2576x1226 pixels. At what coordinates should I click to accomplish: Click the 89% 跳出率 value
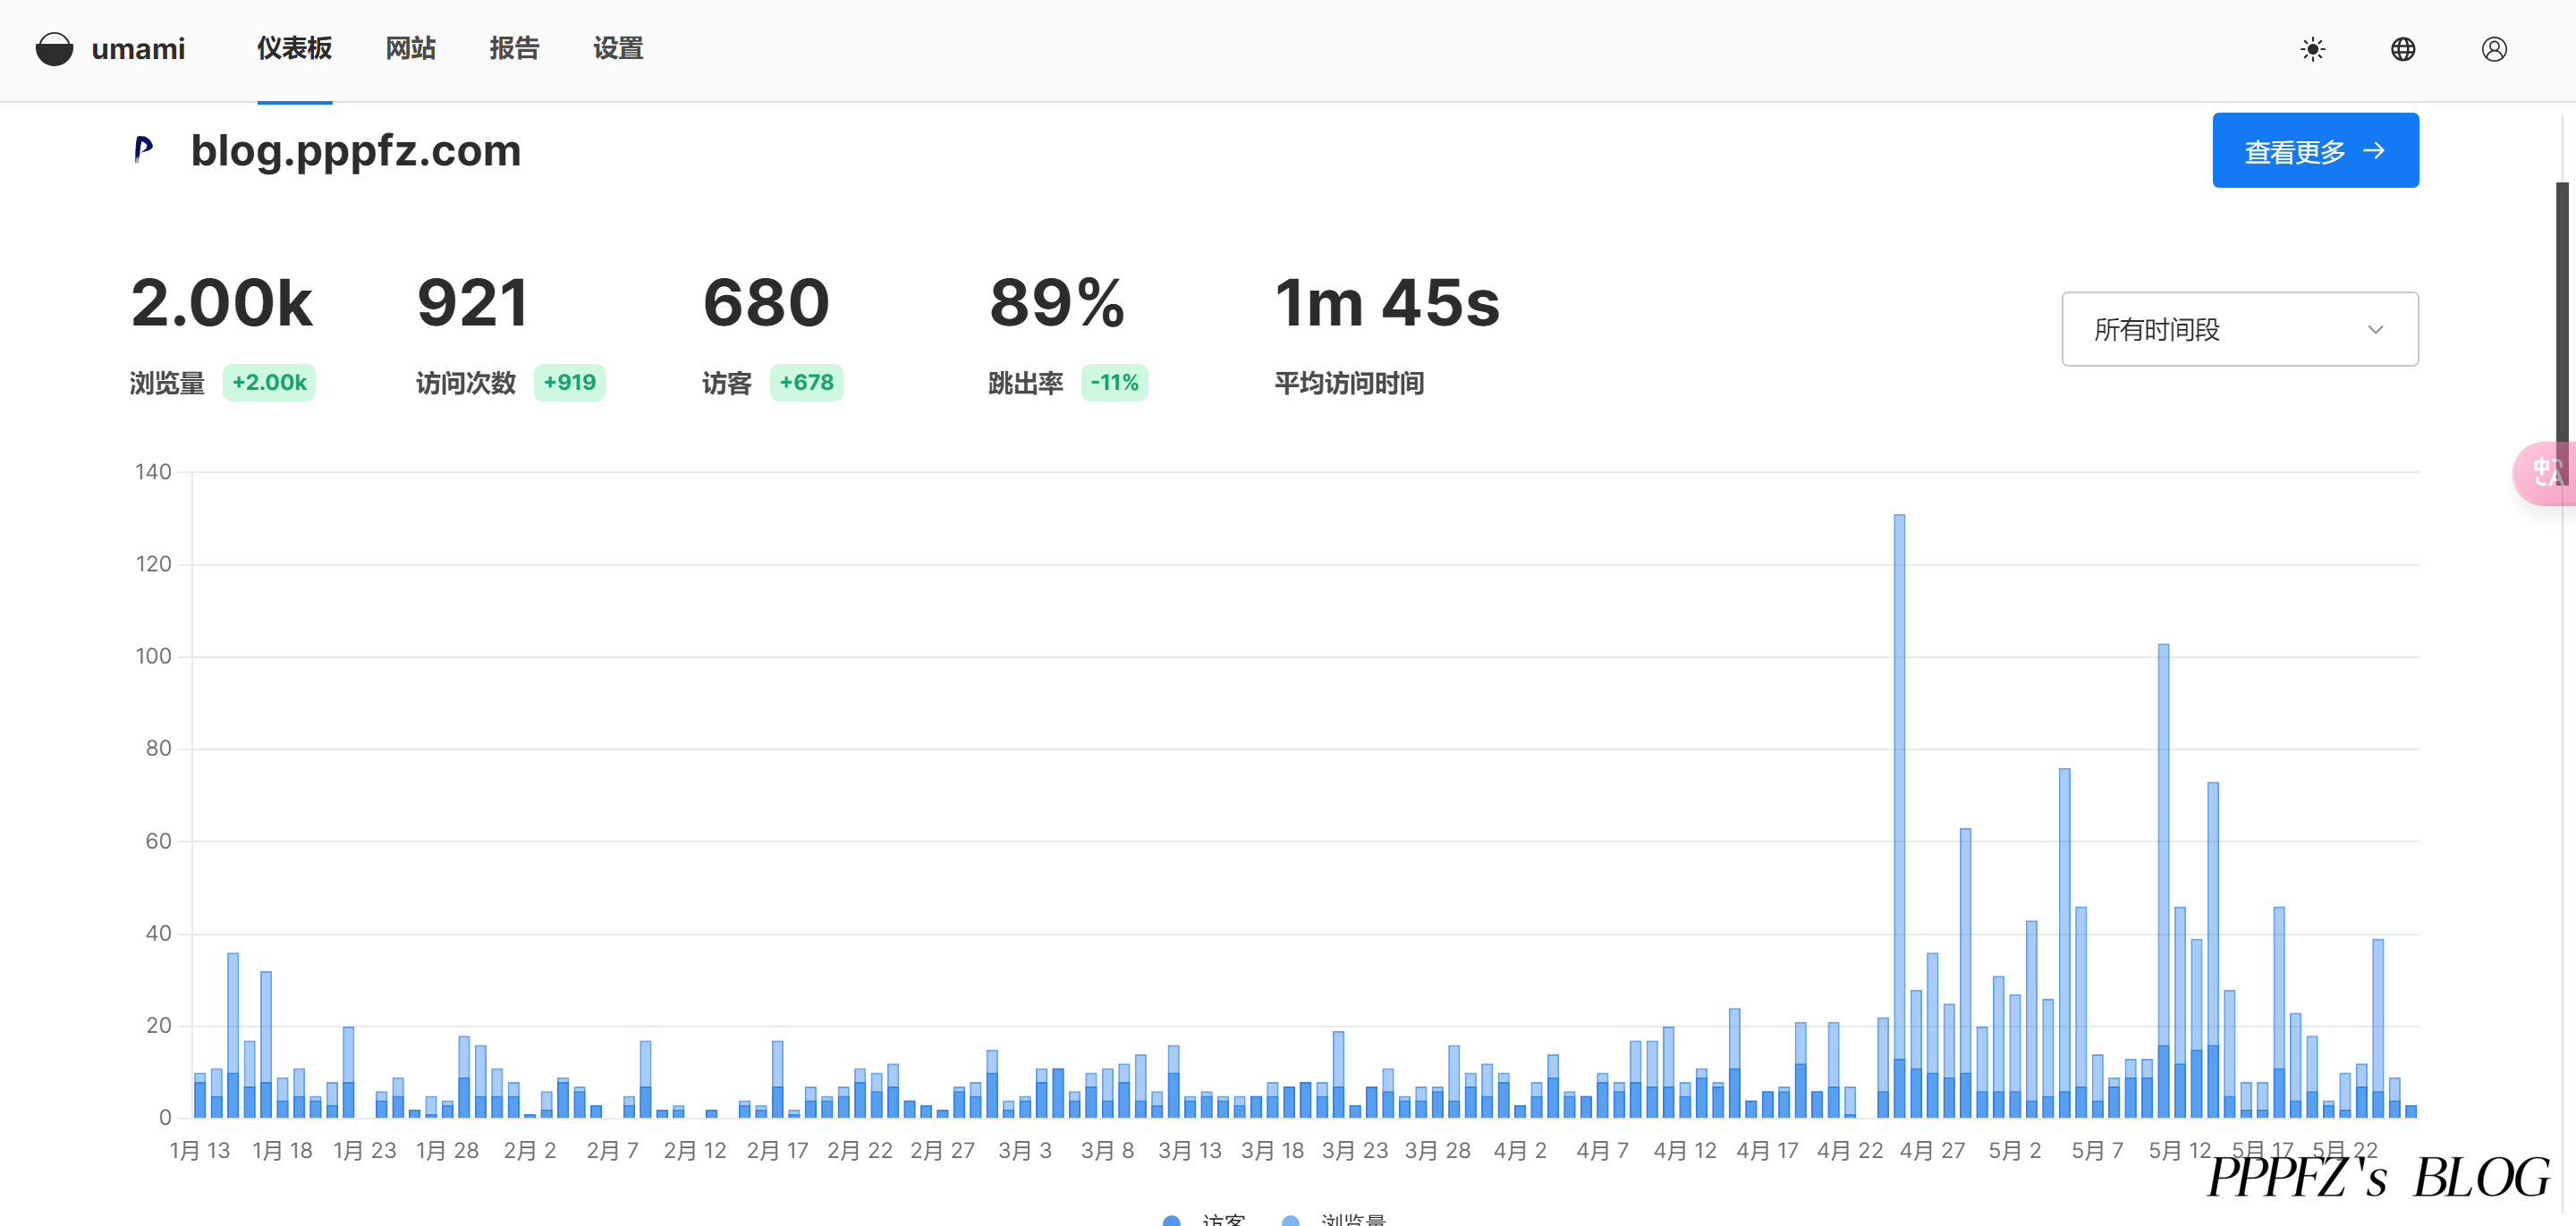pos(1057,303)
